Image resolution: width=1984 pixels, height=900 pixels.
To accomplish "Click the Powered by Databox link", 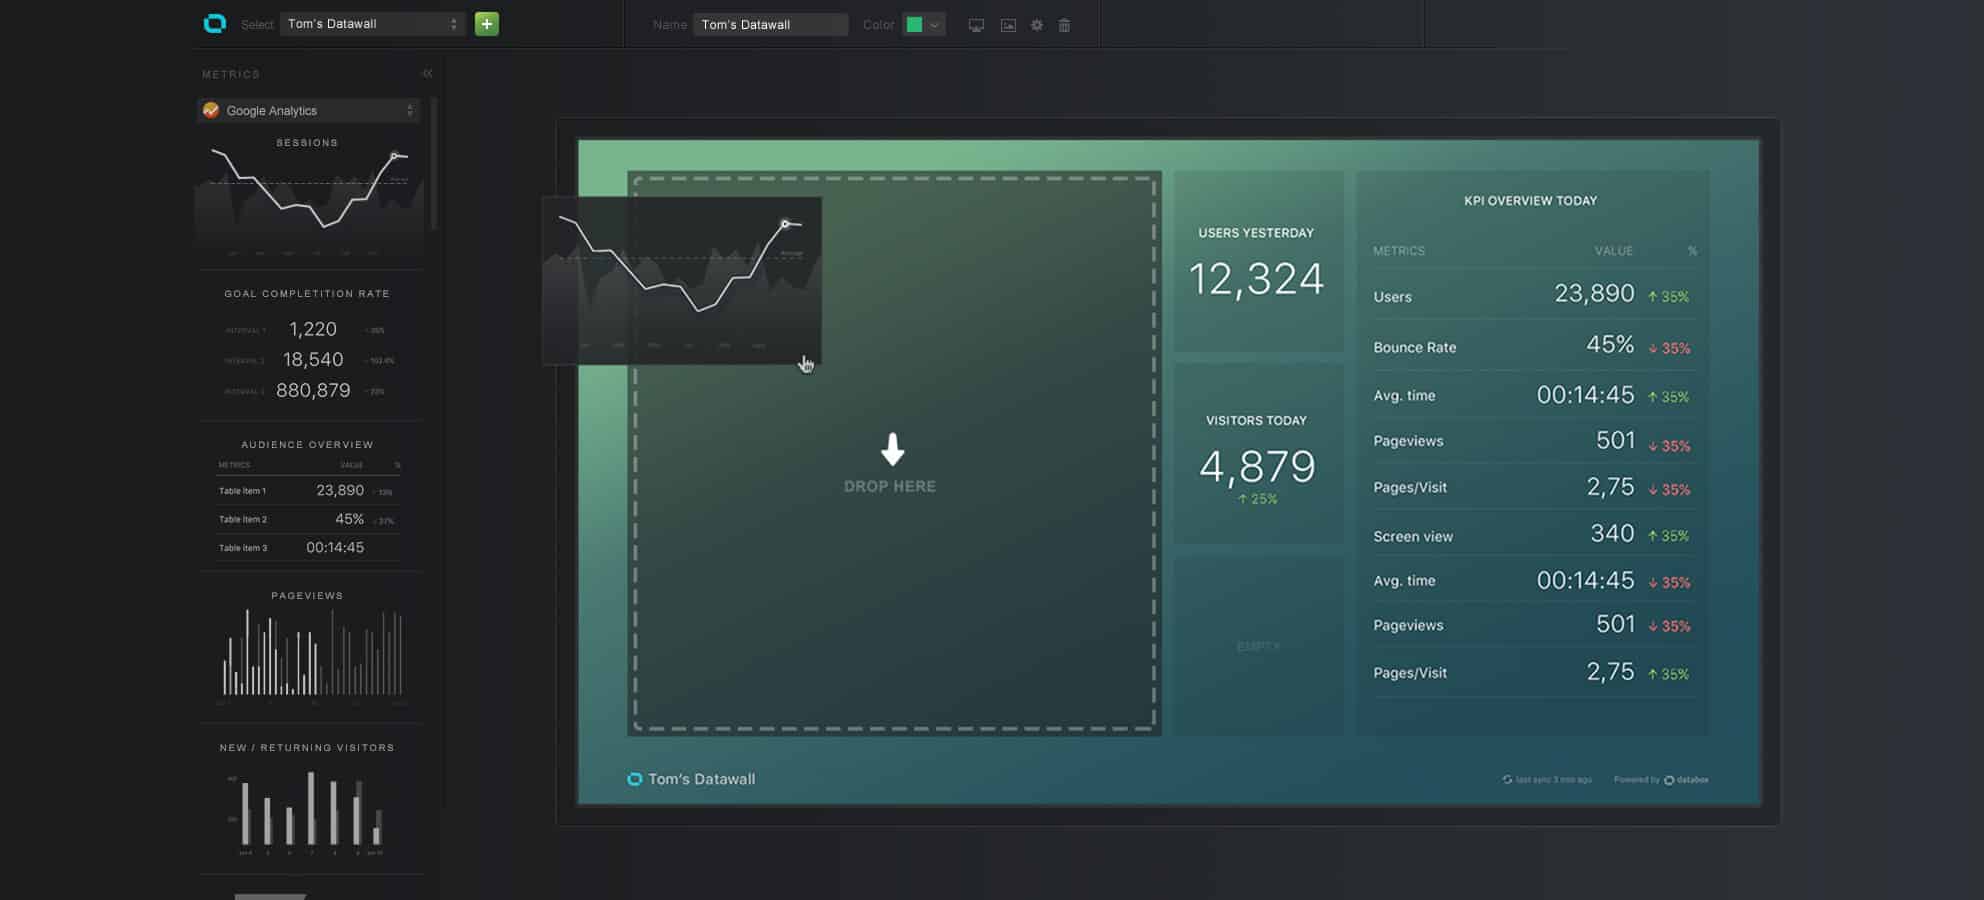I will click(x=1661, y=780).
